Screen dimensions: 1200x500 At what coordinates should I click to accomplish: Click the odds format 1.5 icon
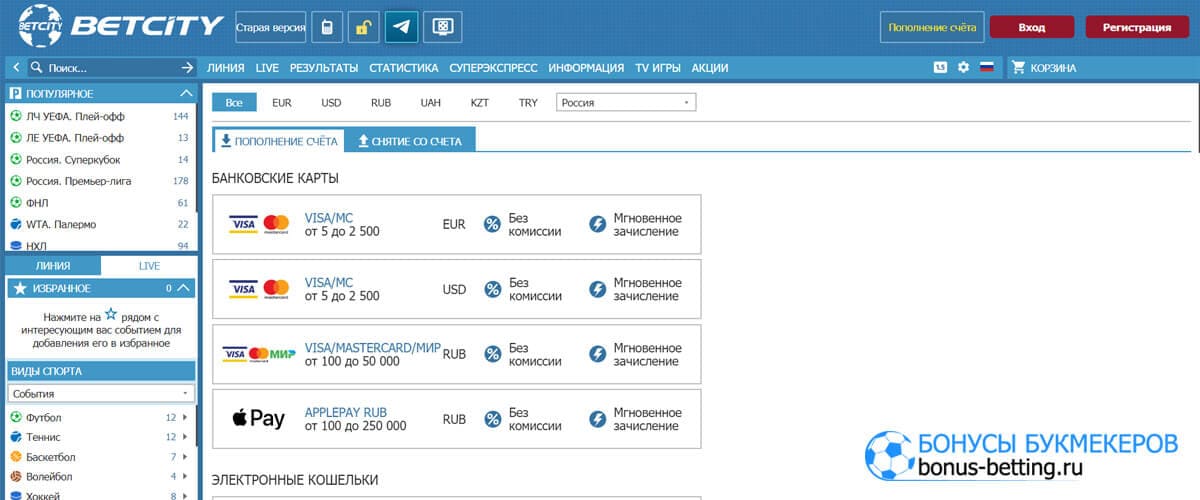coord(940,68)
